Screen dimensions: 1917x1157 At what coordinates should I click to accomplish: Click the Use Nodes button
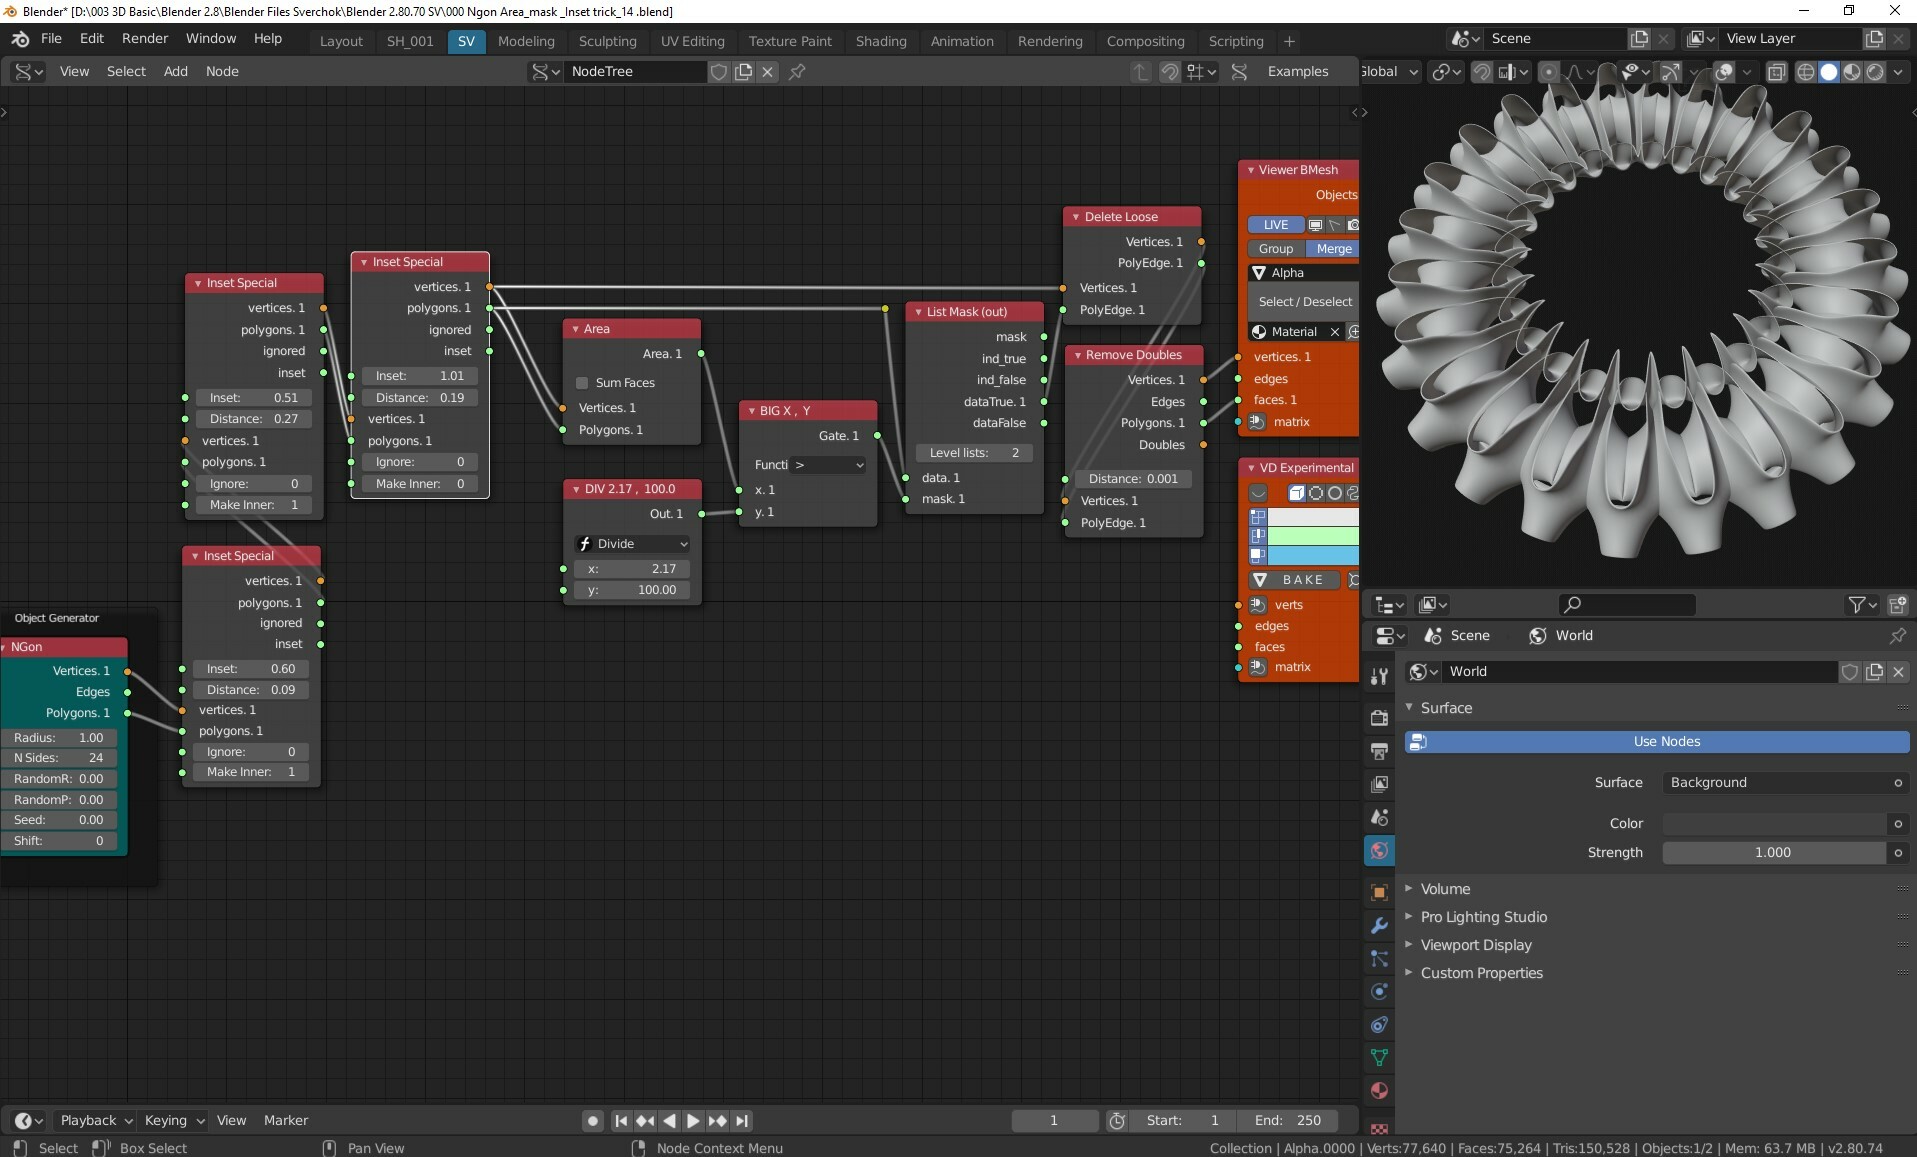pos(1666,741)
